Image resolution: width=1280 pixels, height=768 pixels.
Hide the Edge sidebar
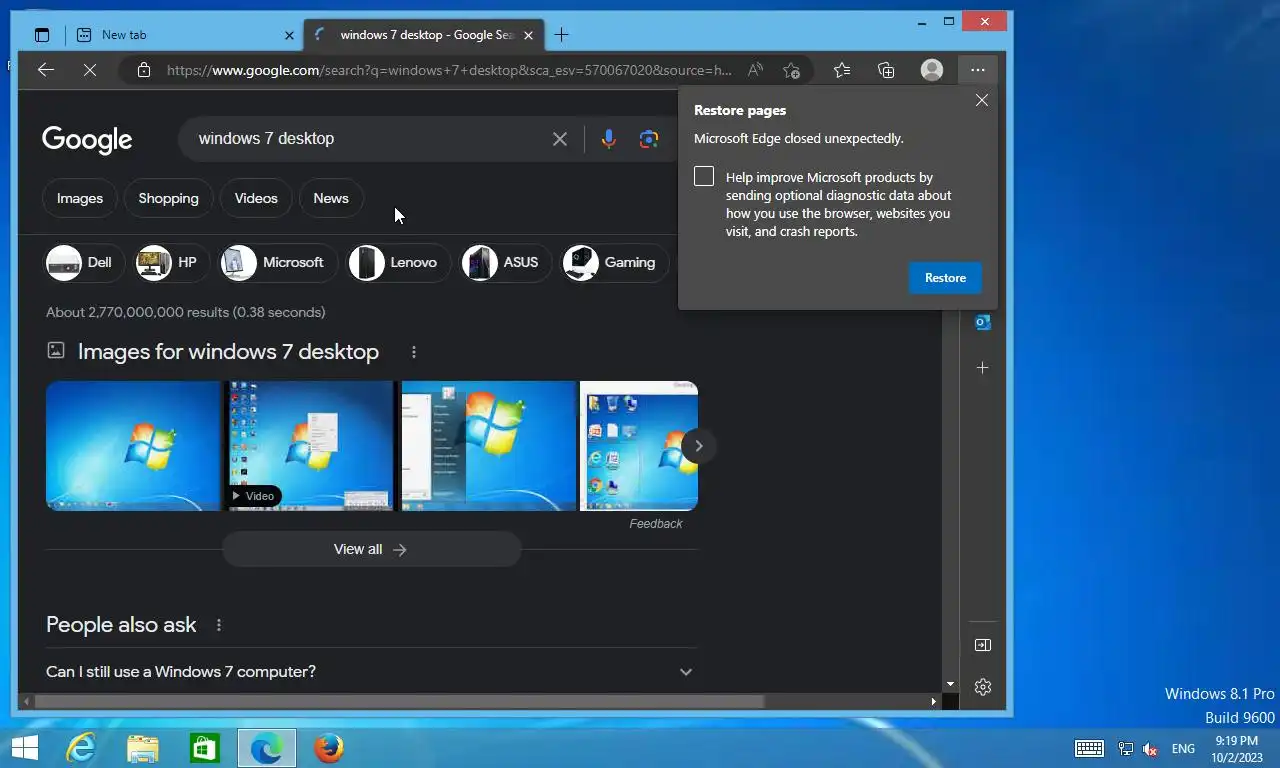click(982, 645)
